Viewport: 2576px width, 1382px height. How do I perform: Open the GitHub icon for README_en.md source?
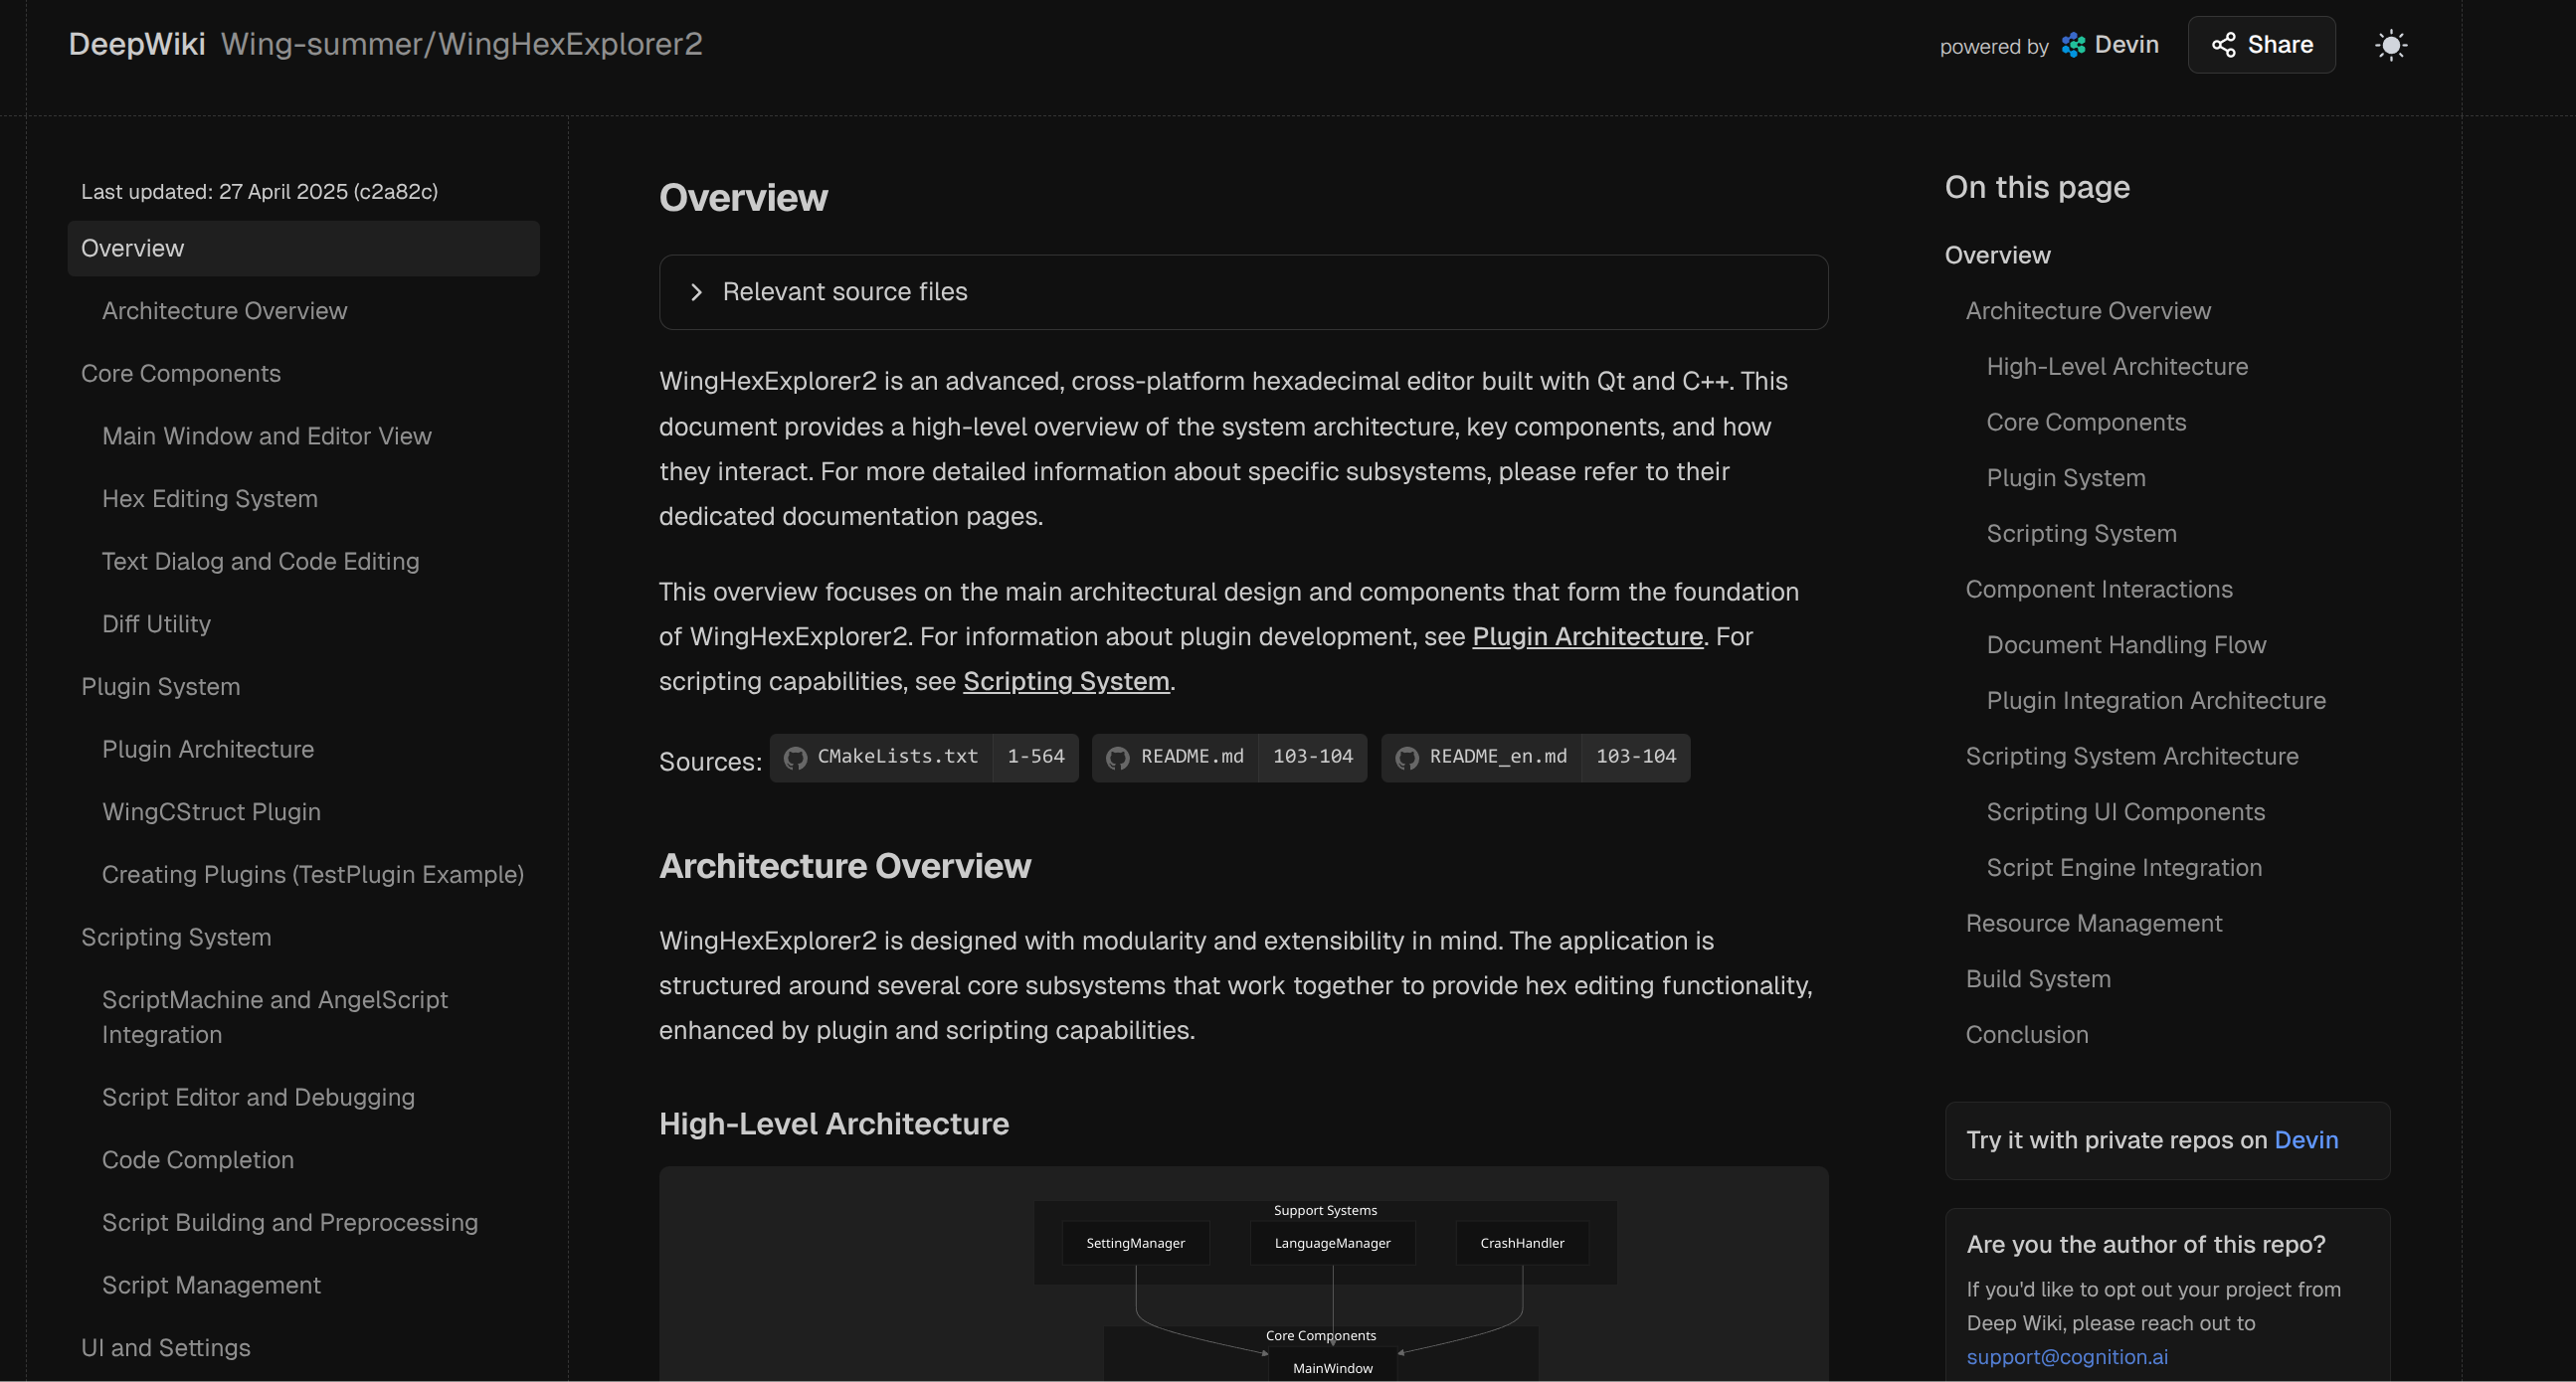(1406, 758)
